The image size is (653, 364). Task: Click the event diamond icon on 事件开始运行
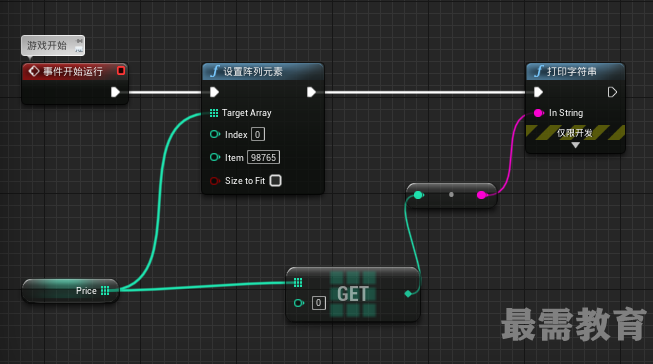coord(34,71)
